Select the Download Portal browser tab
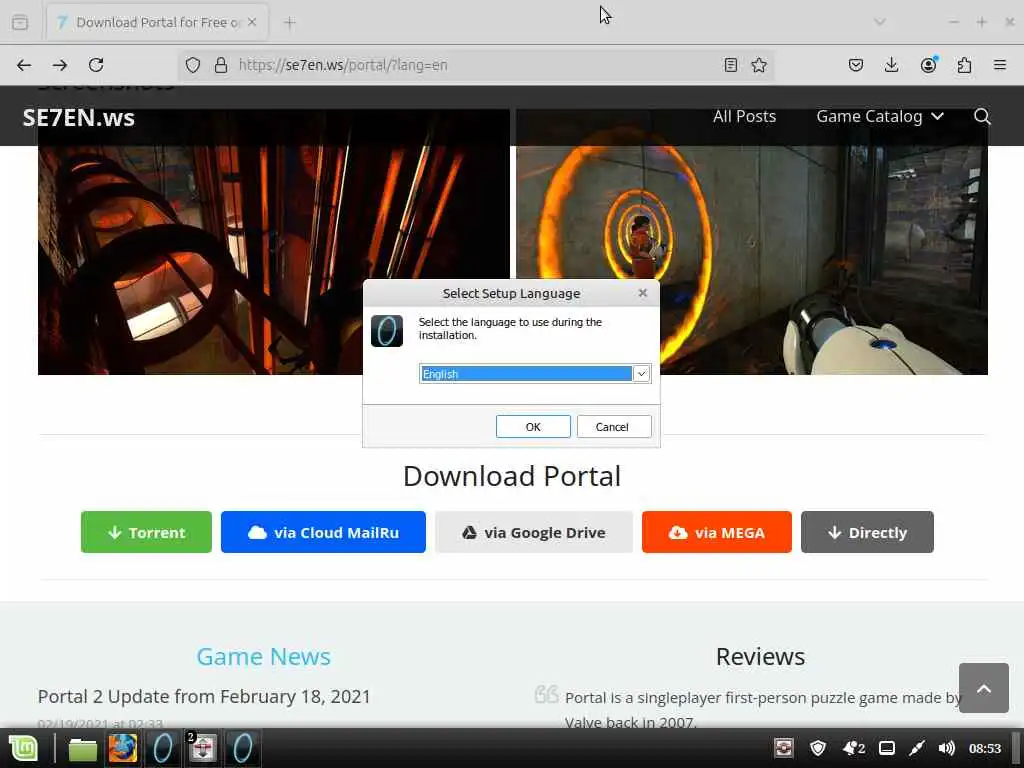 point(157,23)
